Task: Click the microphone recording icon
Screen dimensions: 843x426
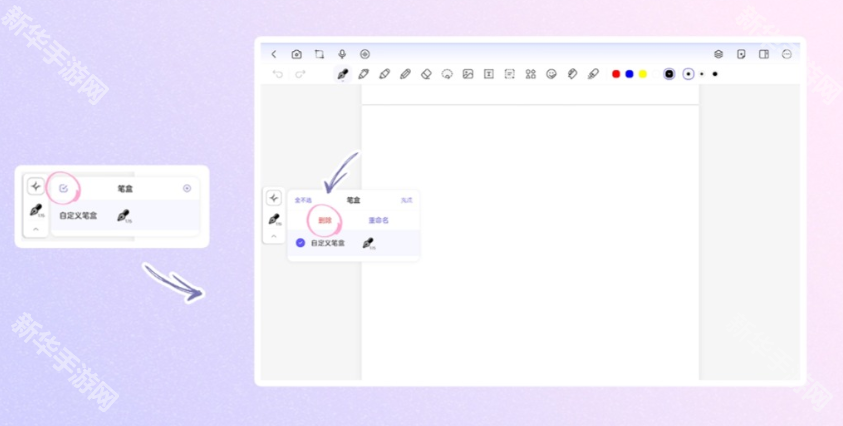Action: (342, 54)
